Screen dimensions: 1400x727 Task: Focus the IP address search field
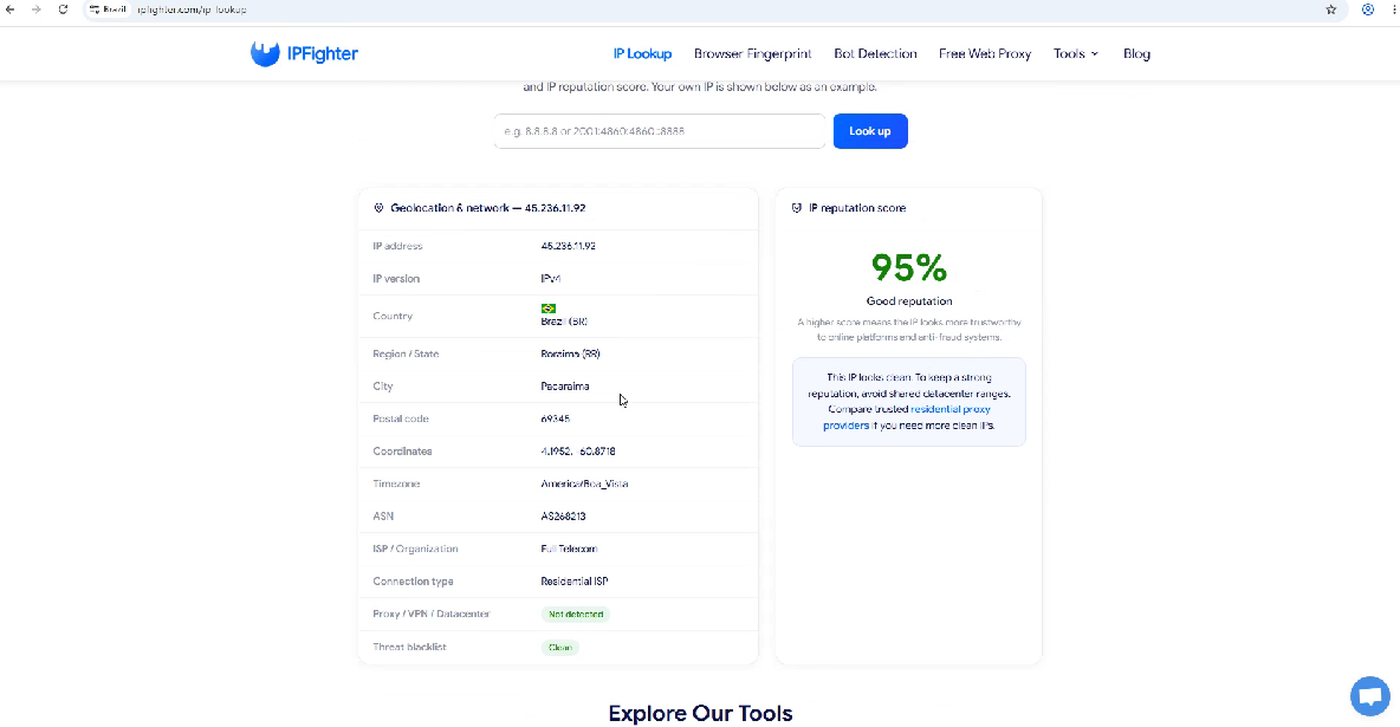coord(660,131)
